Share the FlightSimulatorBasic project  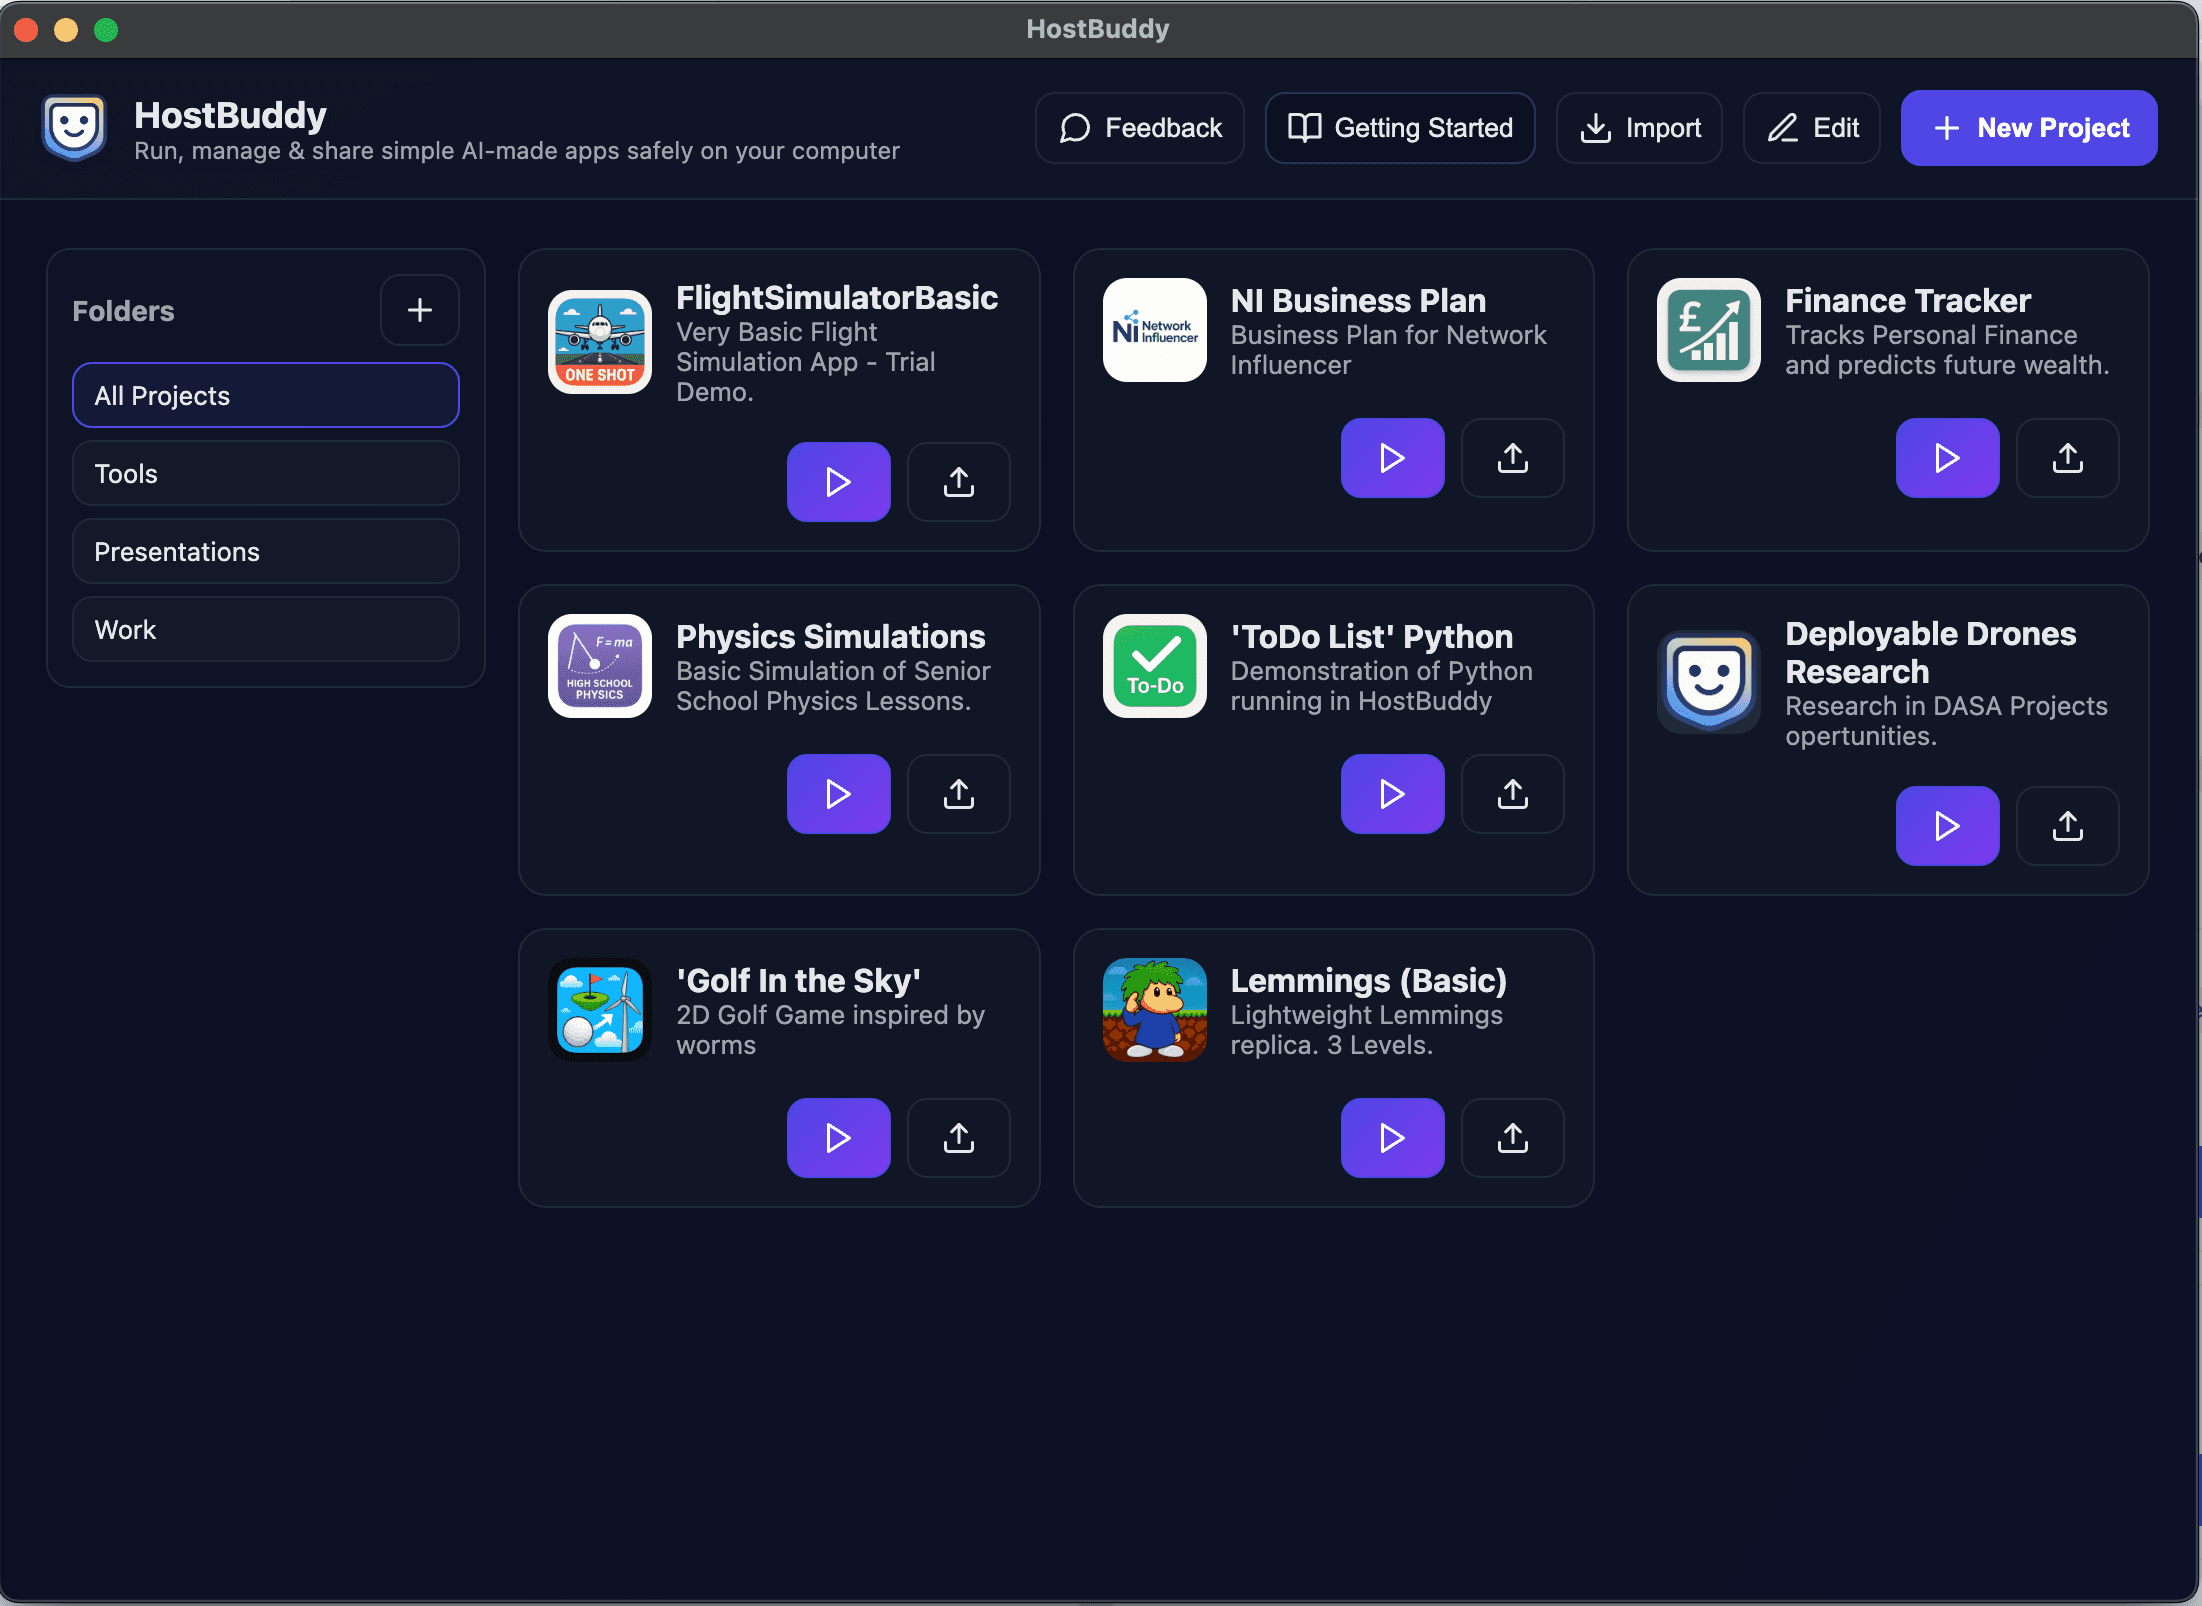coord(958,482)
